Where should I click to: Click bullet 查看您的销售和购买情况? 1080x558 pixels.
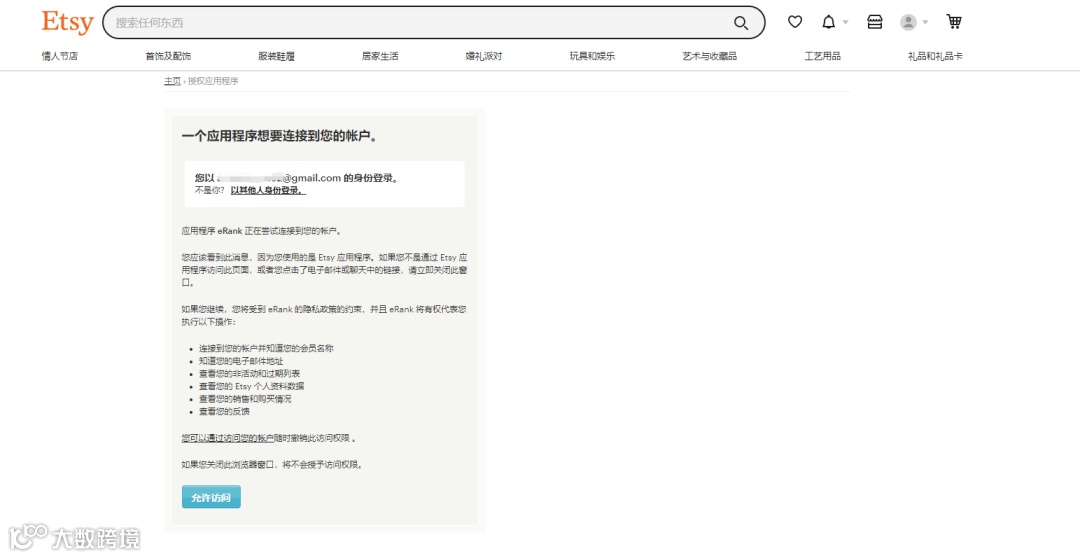245,399
